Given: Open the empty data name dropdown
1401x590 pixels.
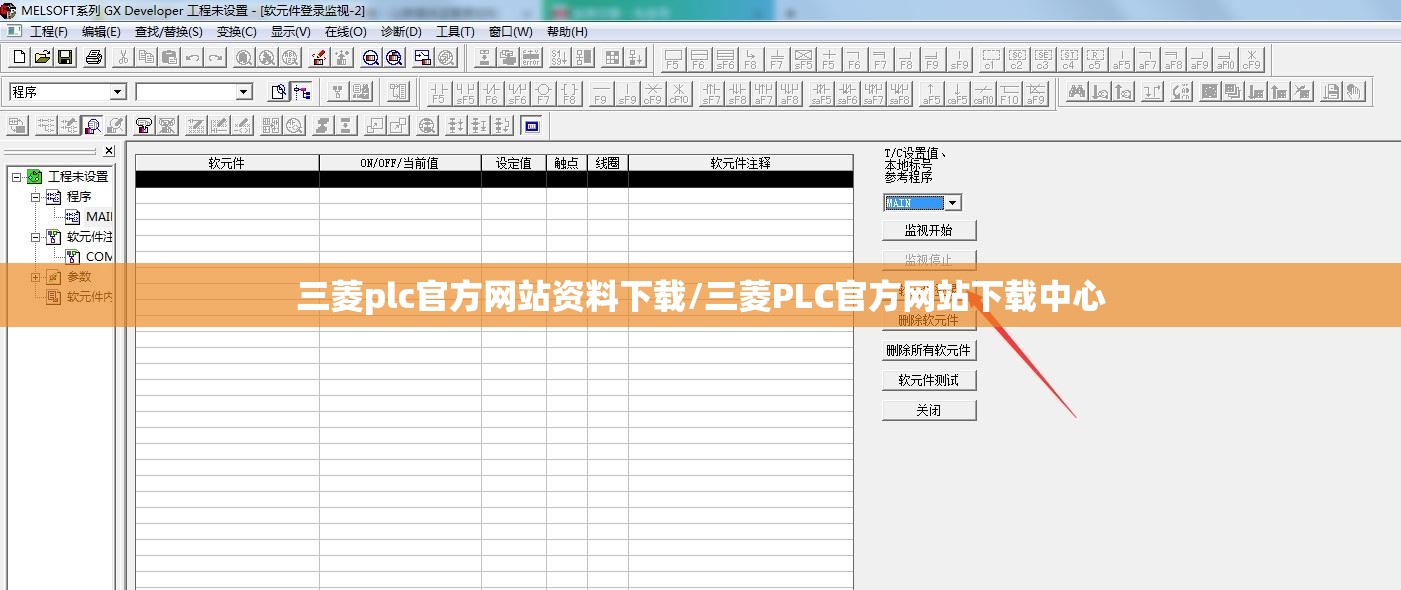Looking at the screenshot, I should (x=243, y=92).
